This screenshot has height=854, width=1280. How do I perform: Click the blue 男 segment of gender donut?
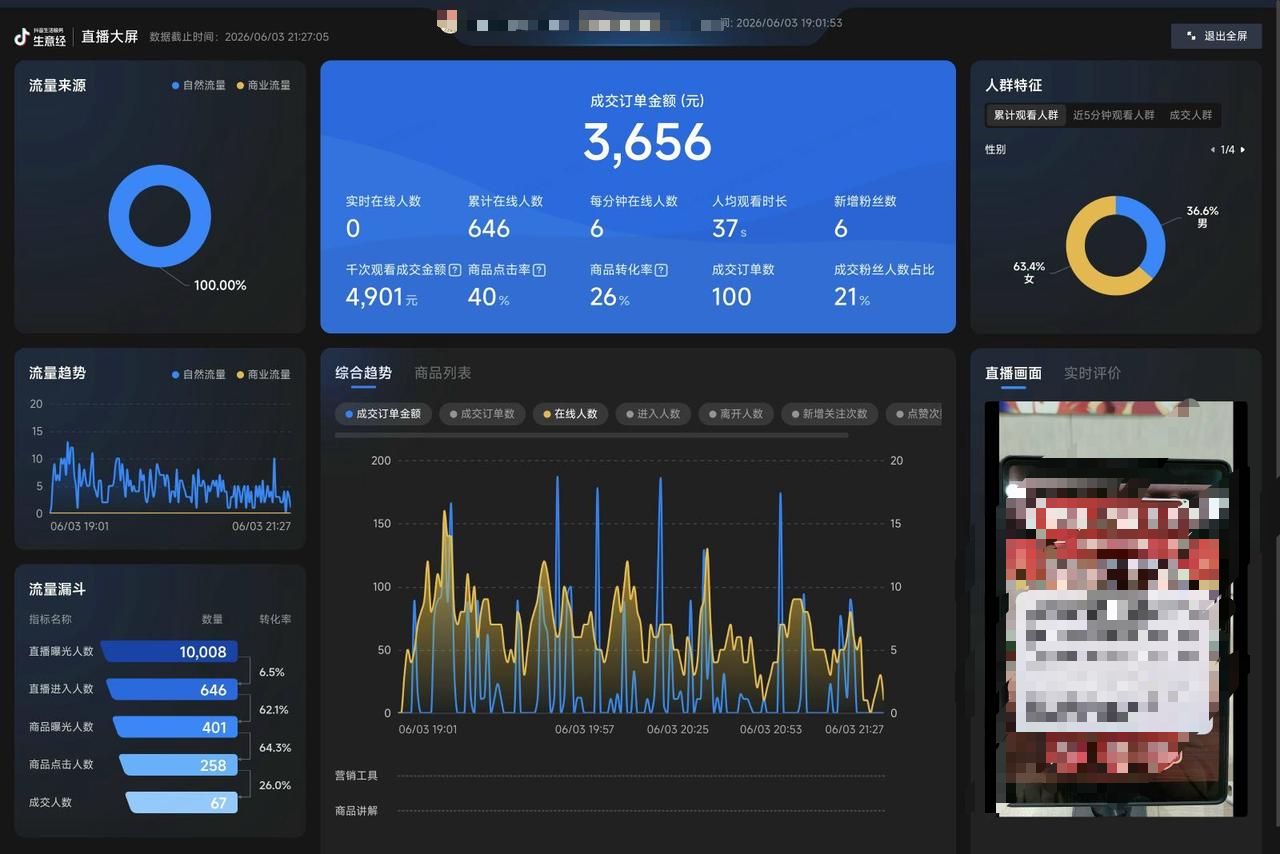pyautogui.click(x=1153, y=230)
